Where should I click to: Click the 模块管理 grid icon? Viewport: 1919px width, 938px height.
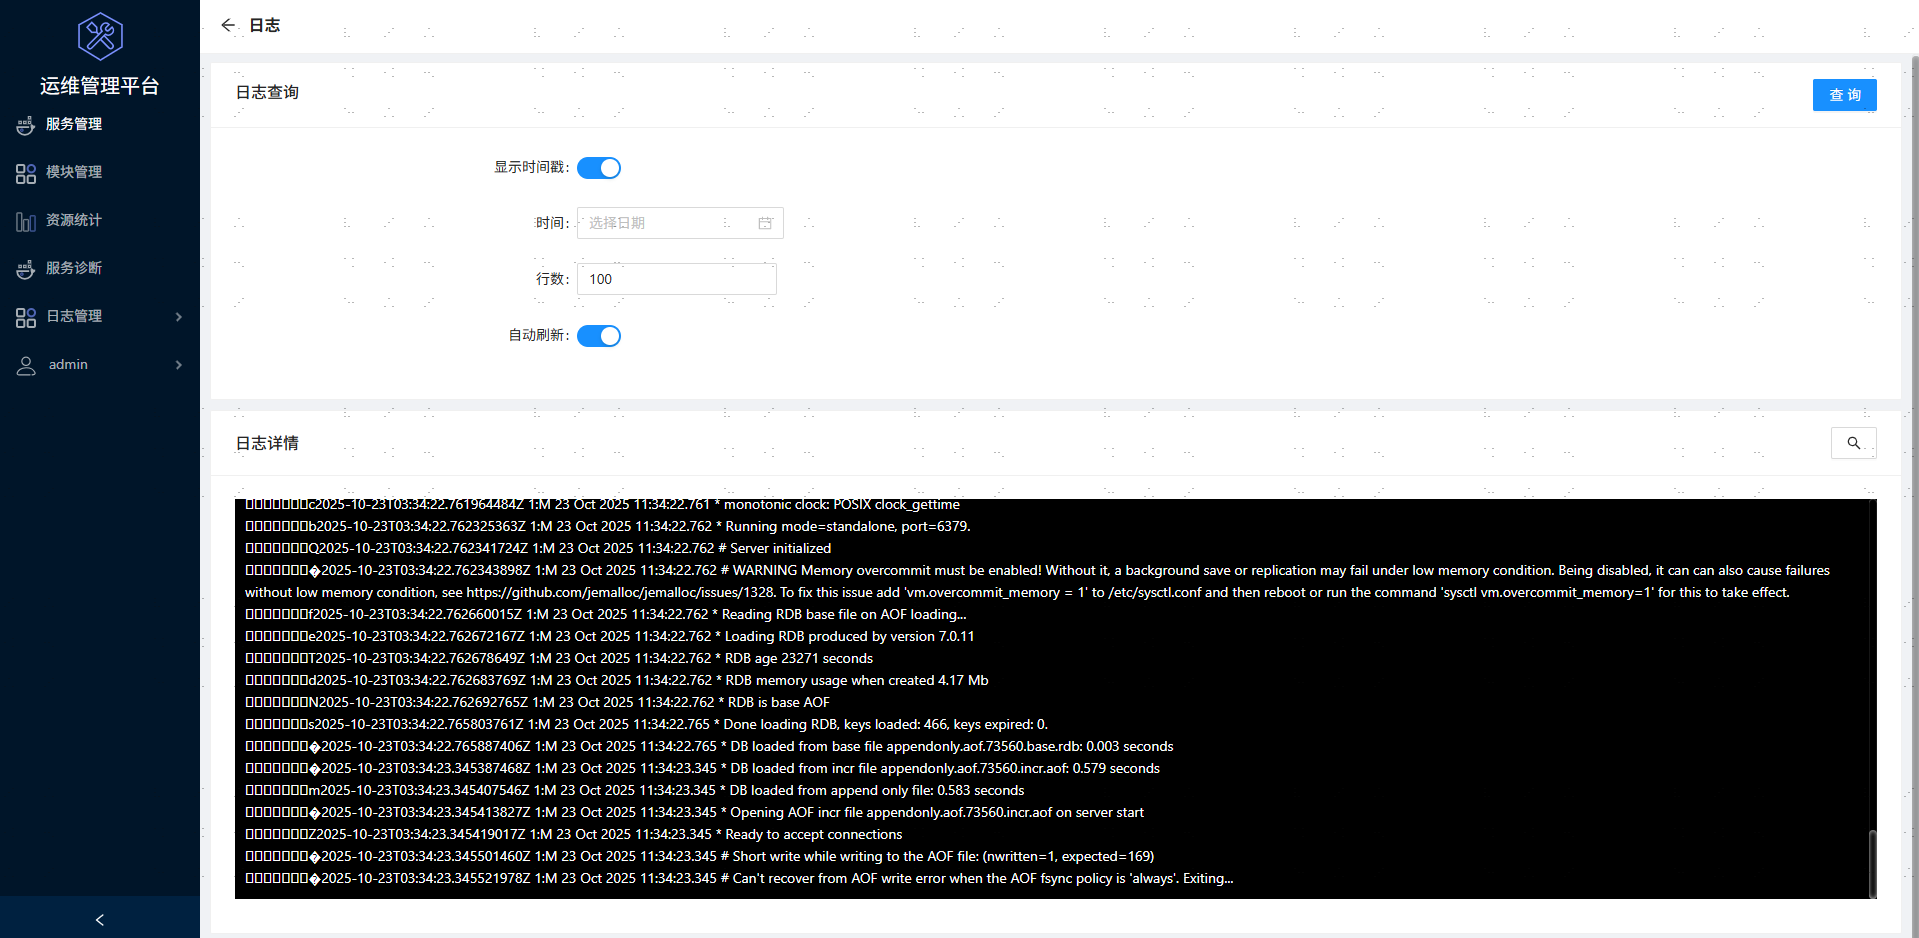point(26,173)
